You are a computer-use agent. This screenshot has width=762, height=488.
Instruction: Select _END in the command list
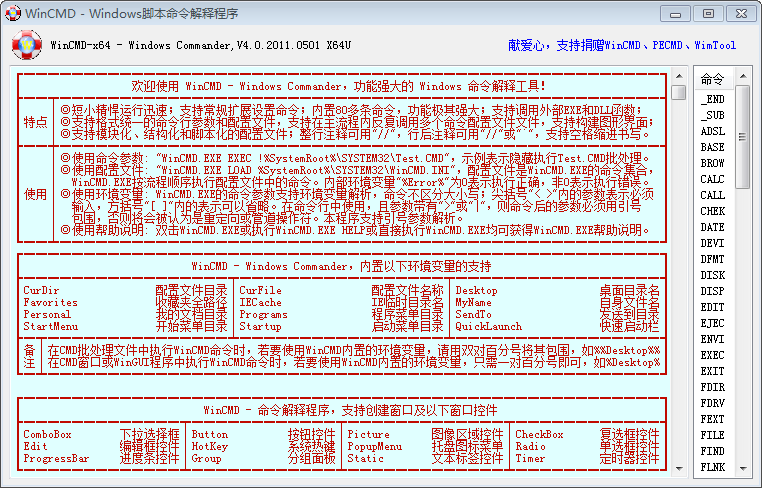click(x=712, y=100)
